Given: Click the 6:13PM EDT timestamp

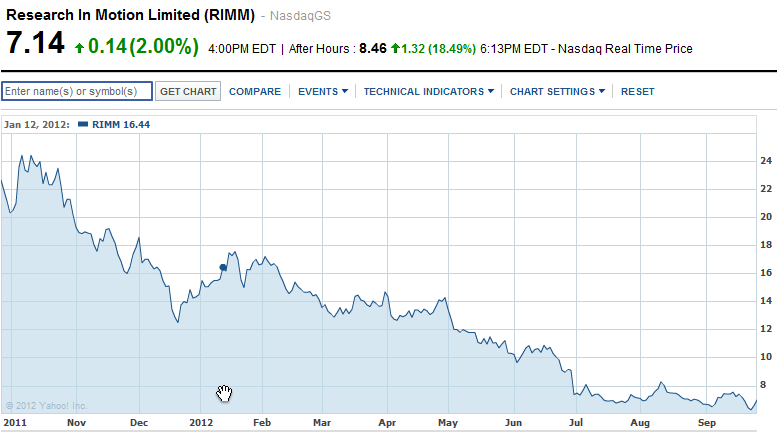Looking at the screenshot, I should (x=514, y=49).
